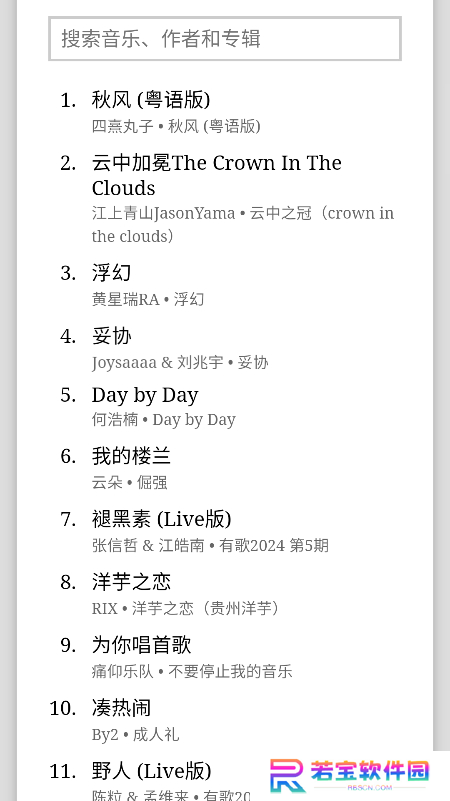Click the song 洋芋之恋
The image size is (450, 801).
(131, 582)
